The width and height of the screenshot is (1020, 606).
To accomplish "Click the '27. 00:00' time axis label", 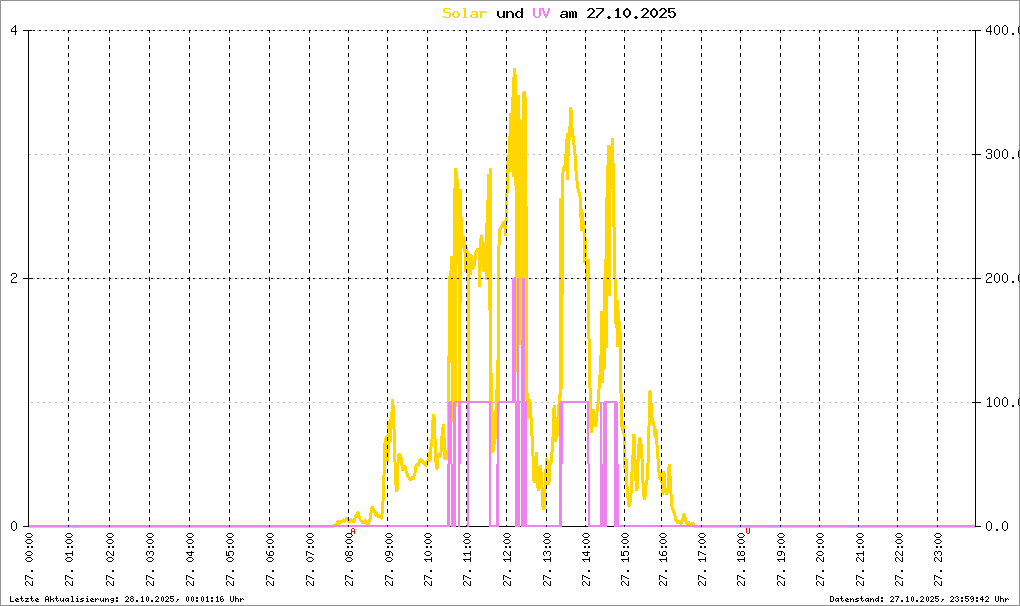I will point(29,559).
